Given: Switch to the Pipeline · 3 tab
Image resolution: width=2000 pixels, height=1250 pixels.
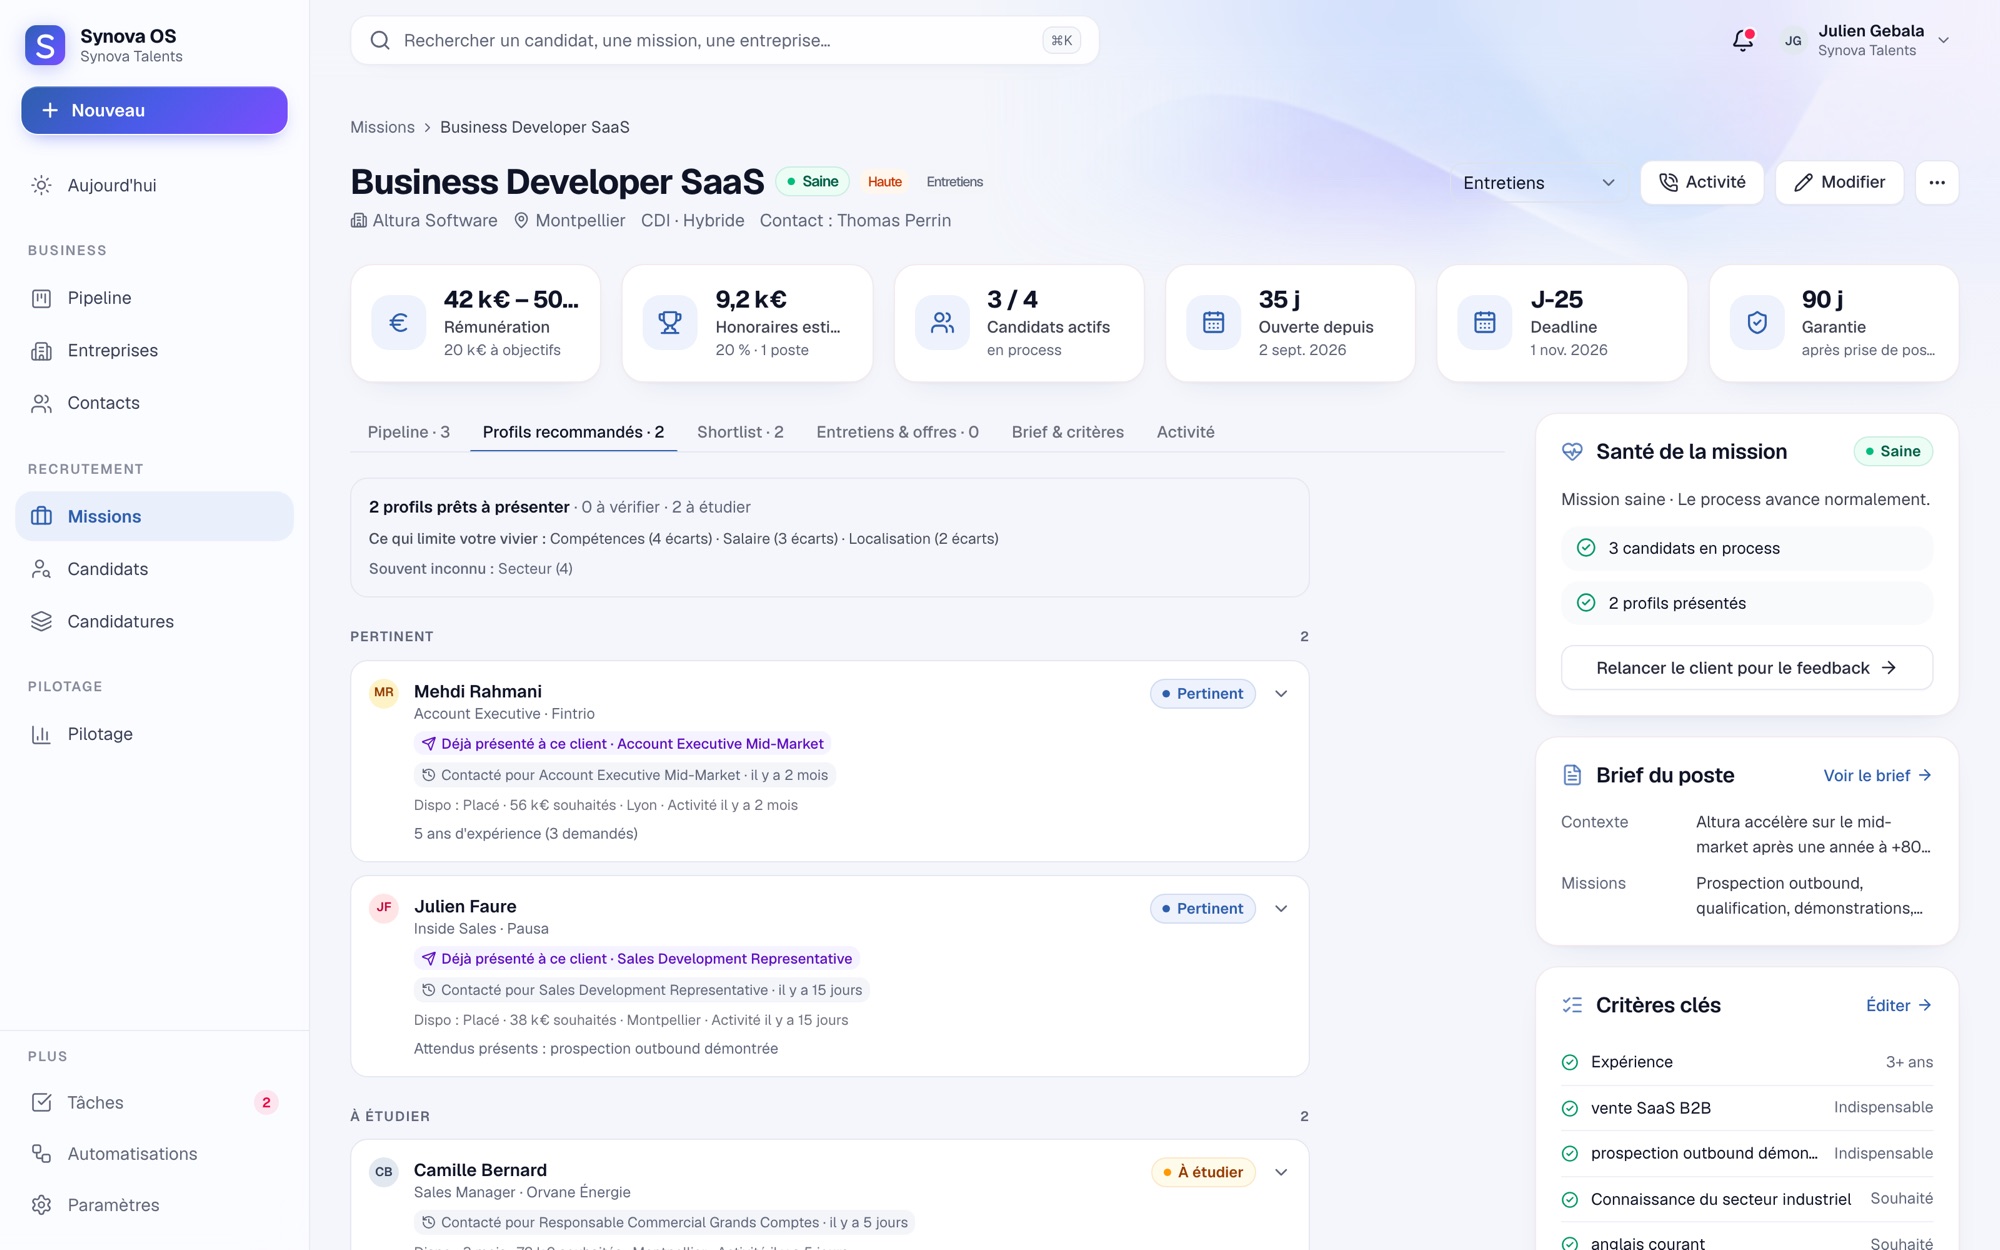Looking at the screenshot, I should tap(408, 432).
